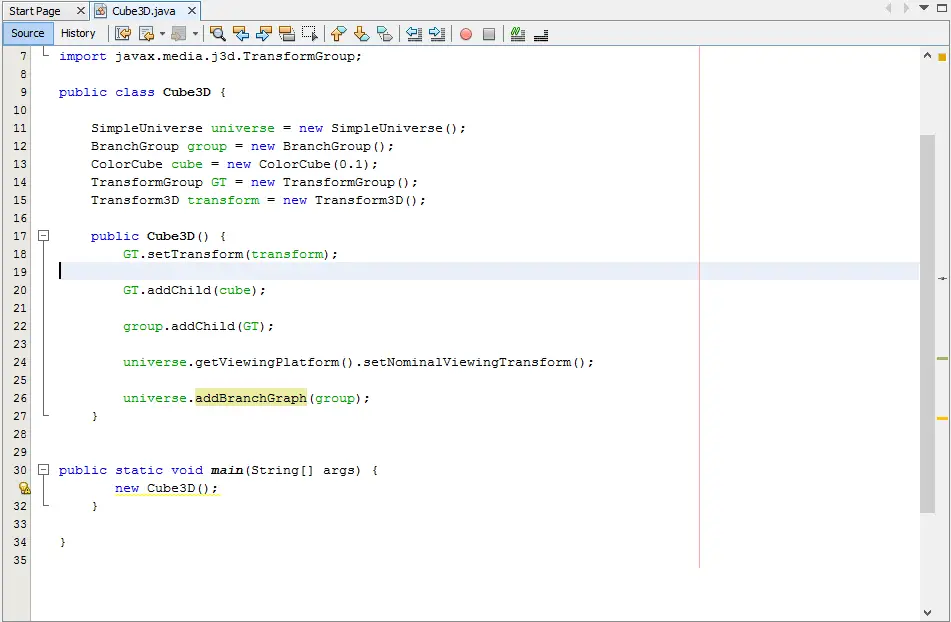Open the History view of Cube3D.java

78,33
